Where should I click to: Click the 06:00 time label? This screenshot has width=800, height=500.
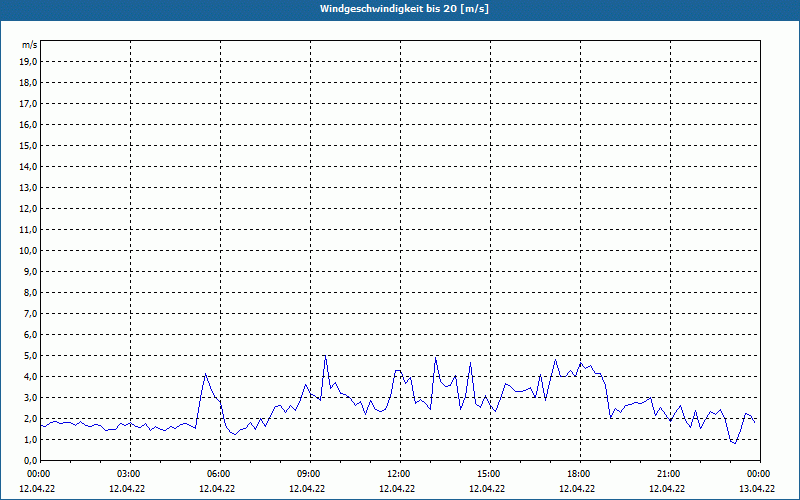(x=220, y=474)
